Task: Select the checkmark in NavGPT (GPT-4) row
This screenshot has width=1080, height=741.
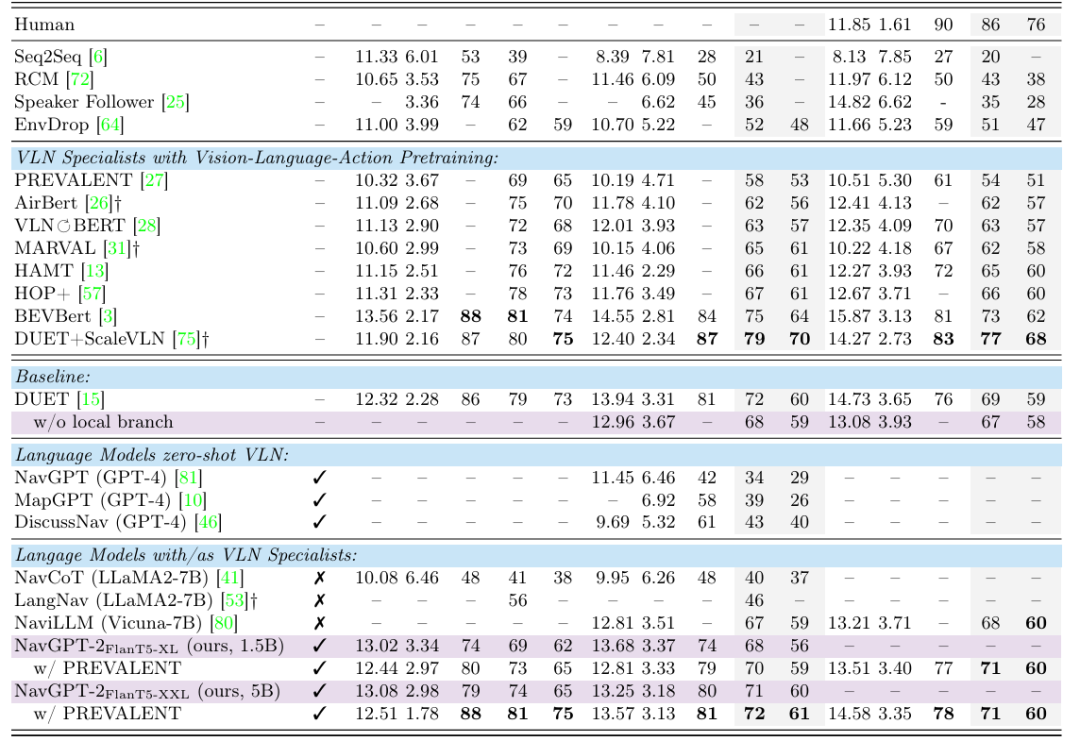Action: [319, 478]
